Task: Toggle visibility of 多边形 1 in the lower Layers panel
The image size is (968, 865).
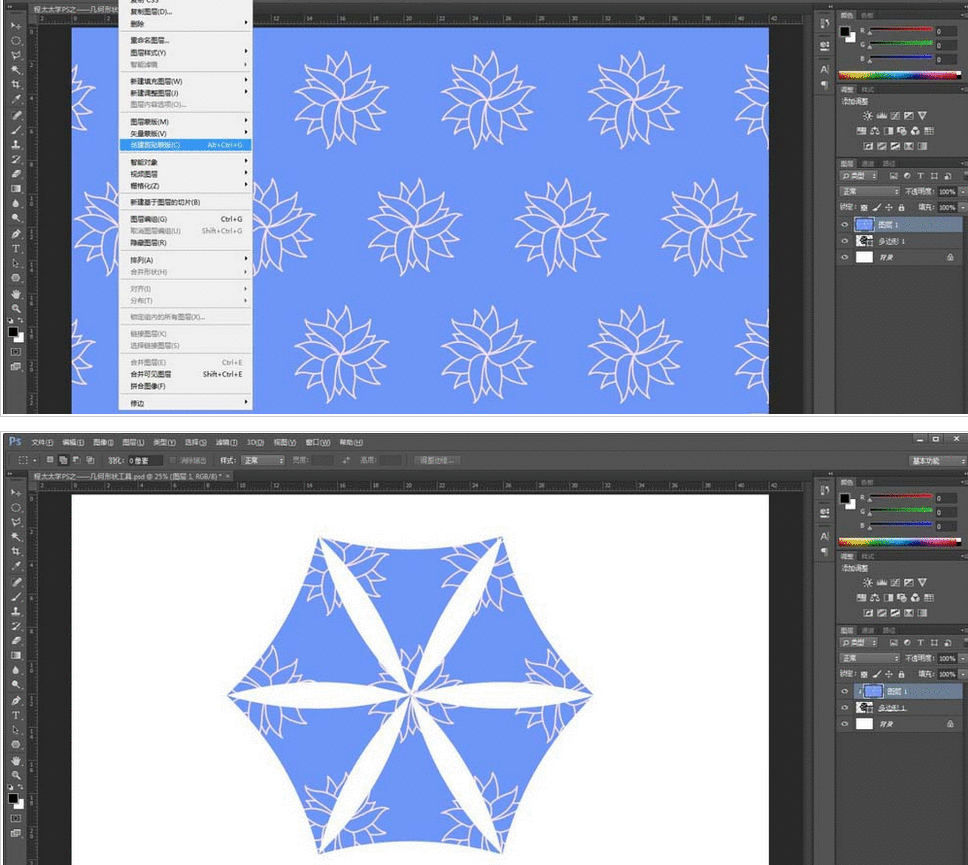Action: tap(845, 707)
